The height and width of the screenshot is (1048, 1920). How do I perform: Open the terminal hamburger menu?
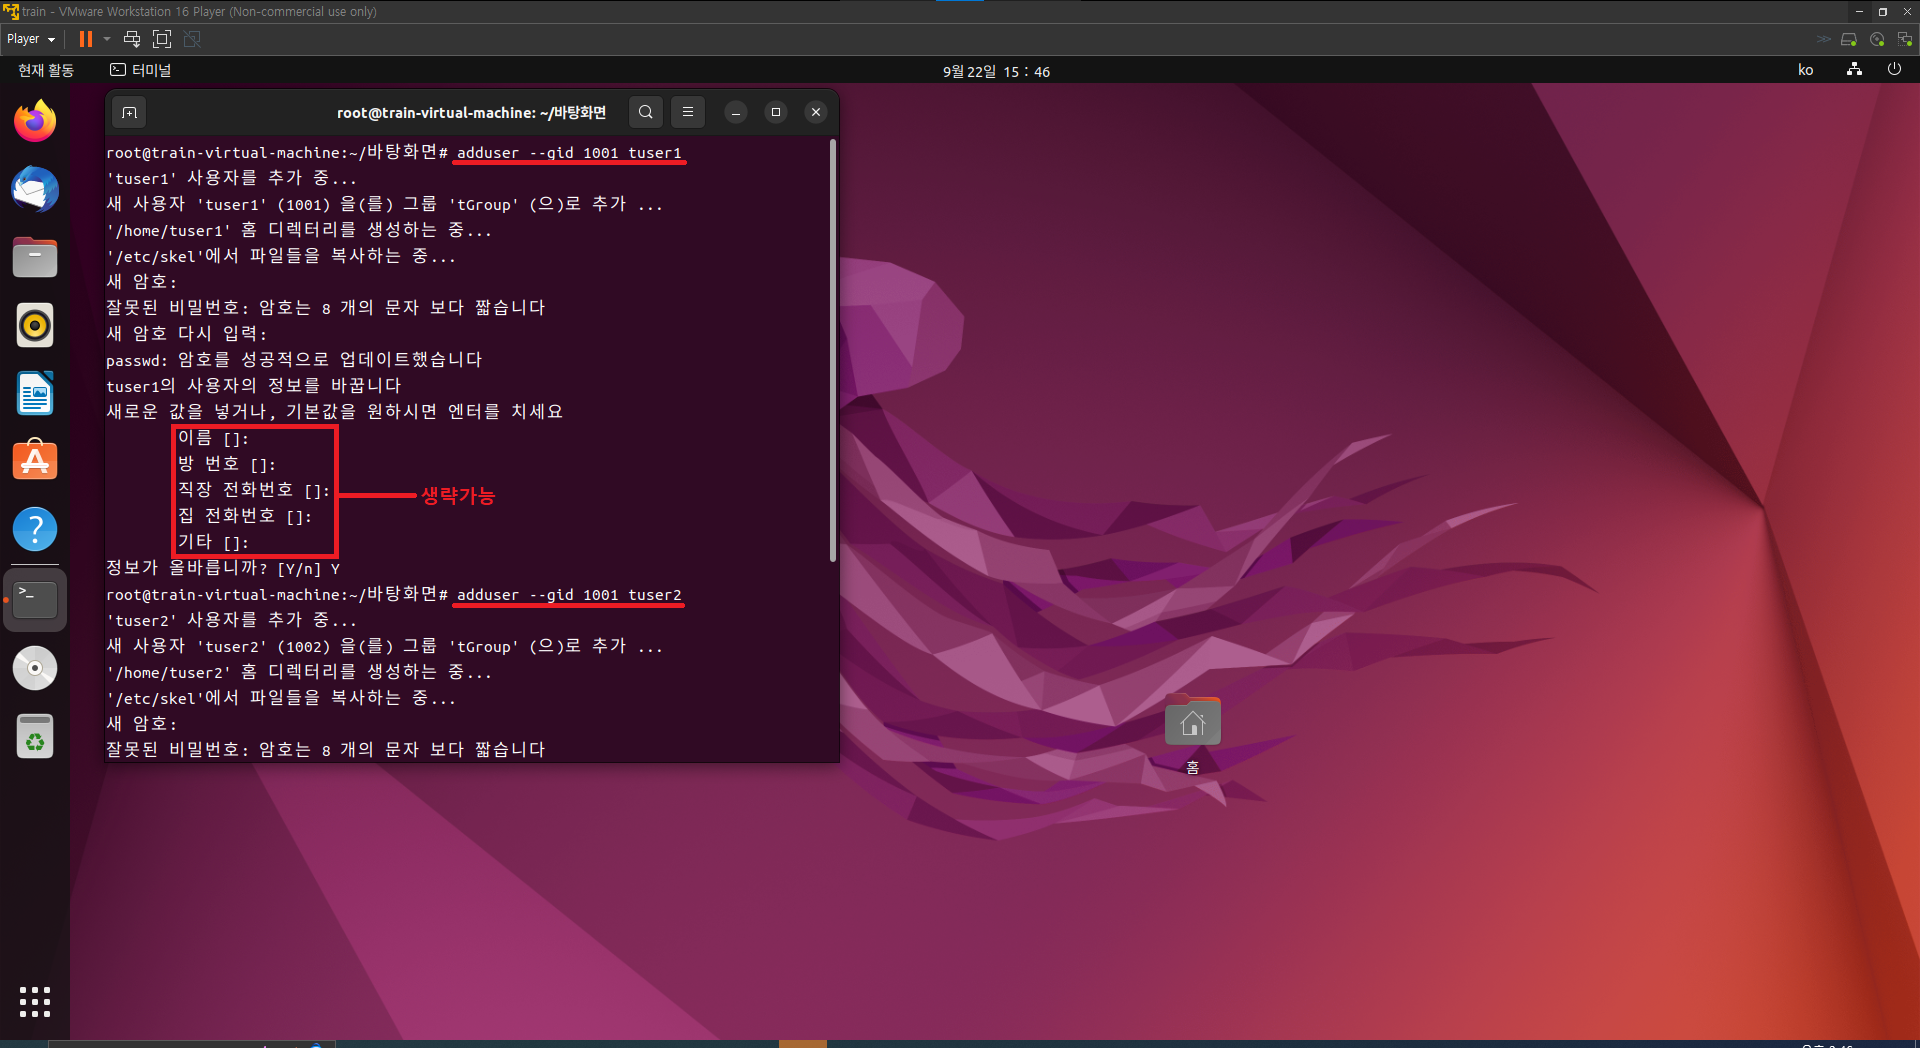[688, 112]
